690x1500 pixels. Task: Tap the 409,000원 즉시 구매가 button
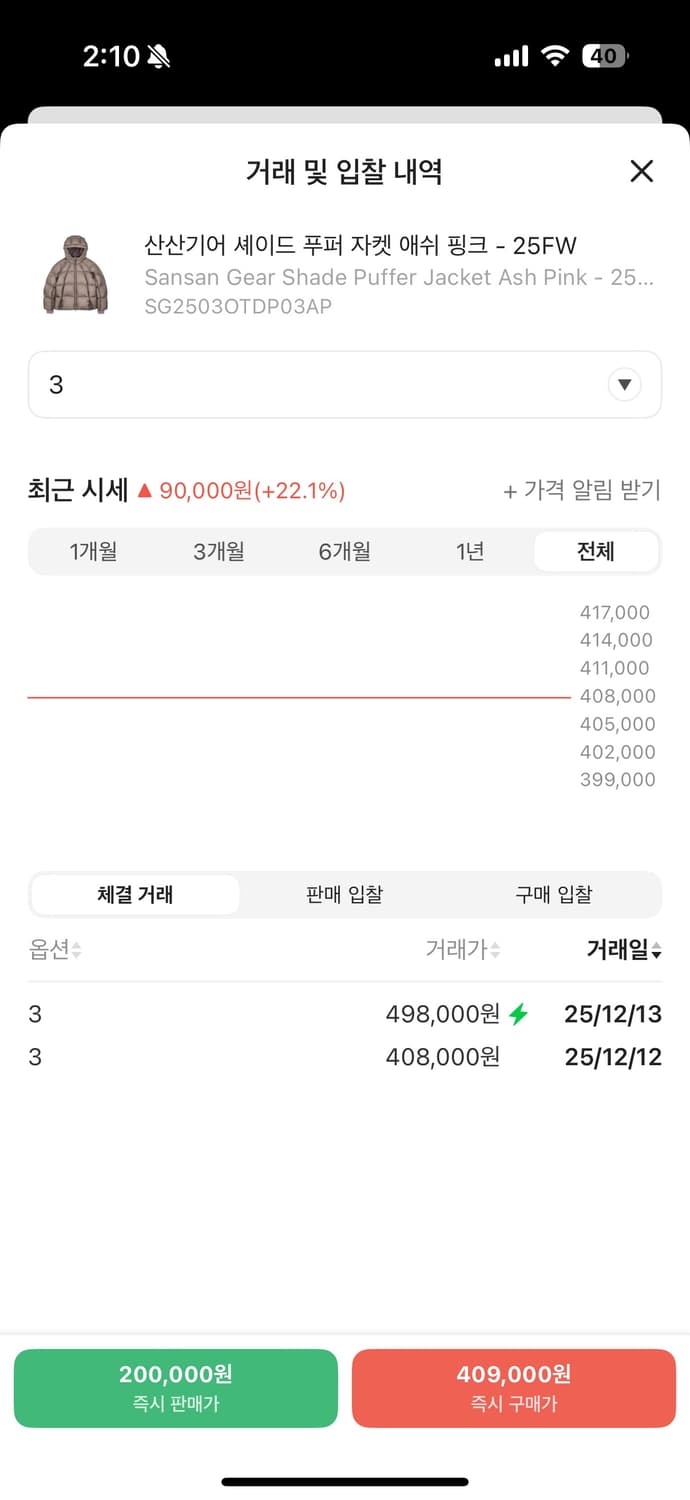(513, 1387)
